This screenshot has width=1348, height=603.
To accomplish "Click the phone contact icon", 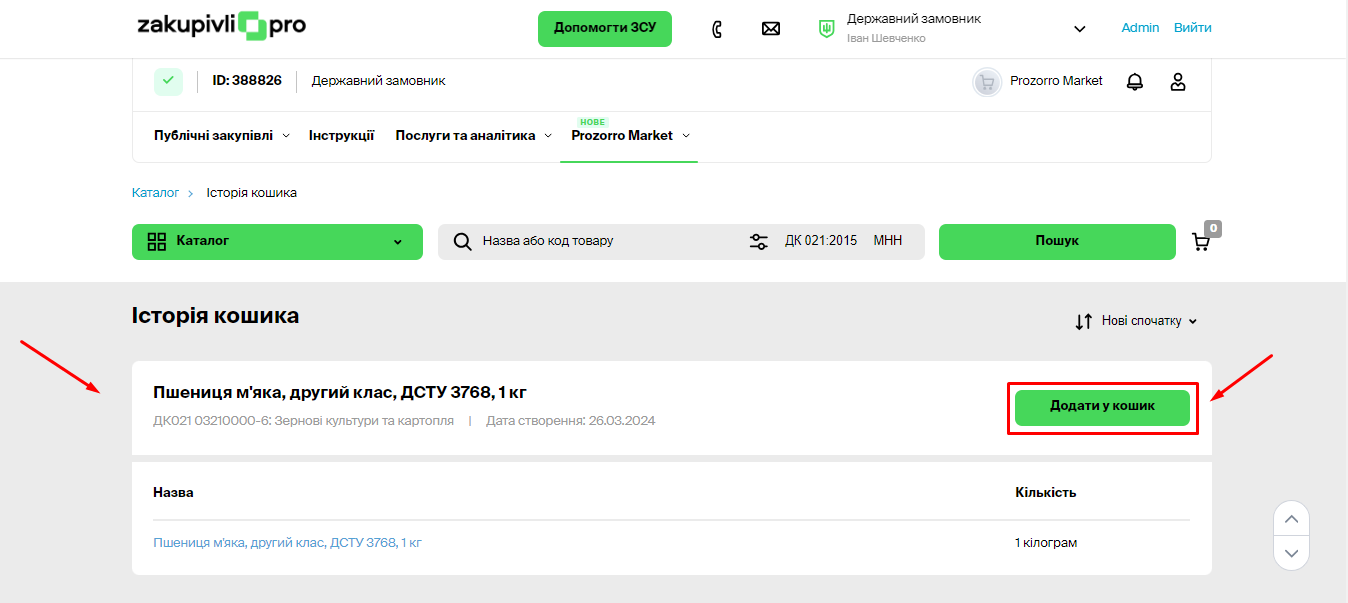I will [717, 29].
